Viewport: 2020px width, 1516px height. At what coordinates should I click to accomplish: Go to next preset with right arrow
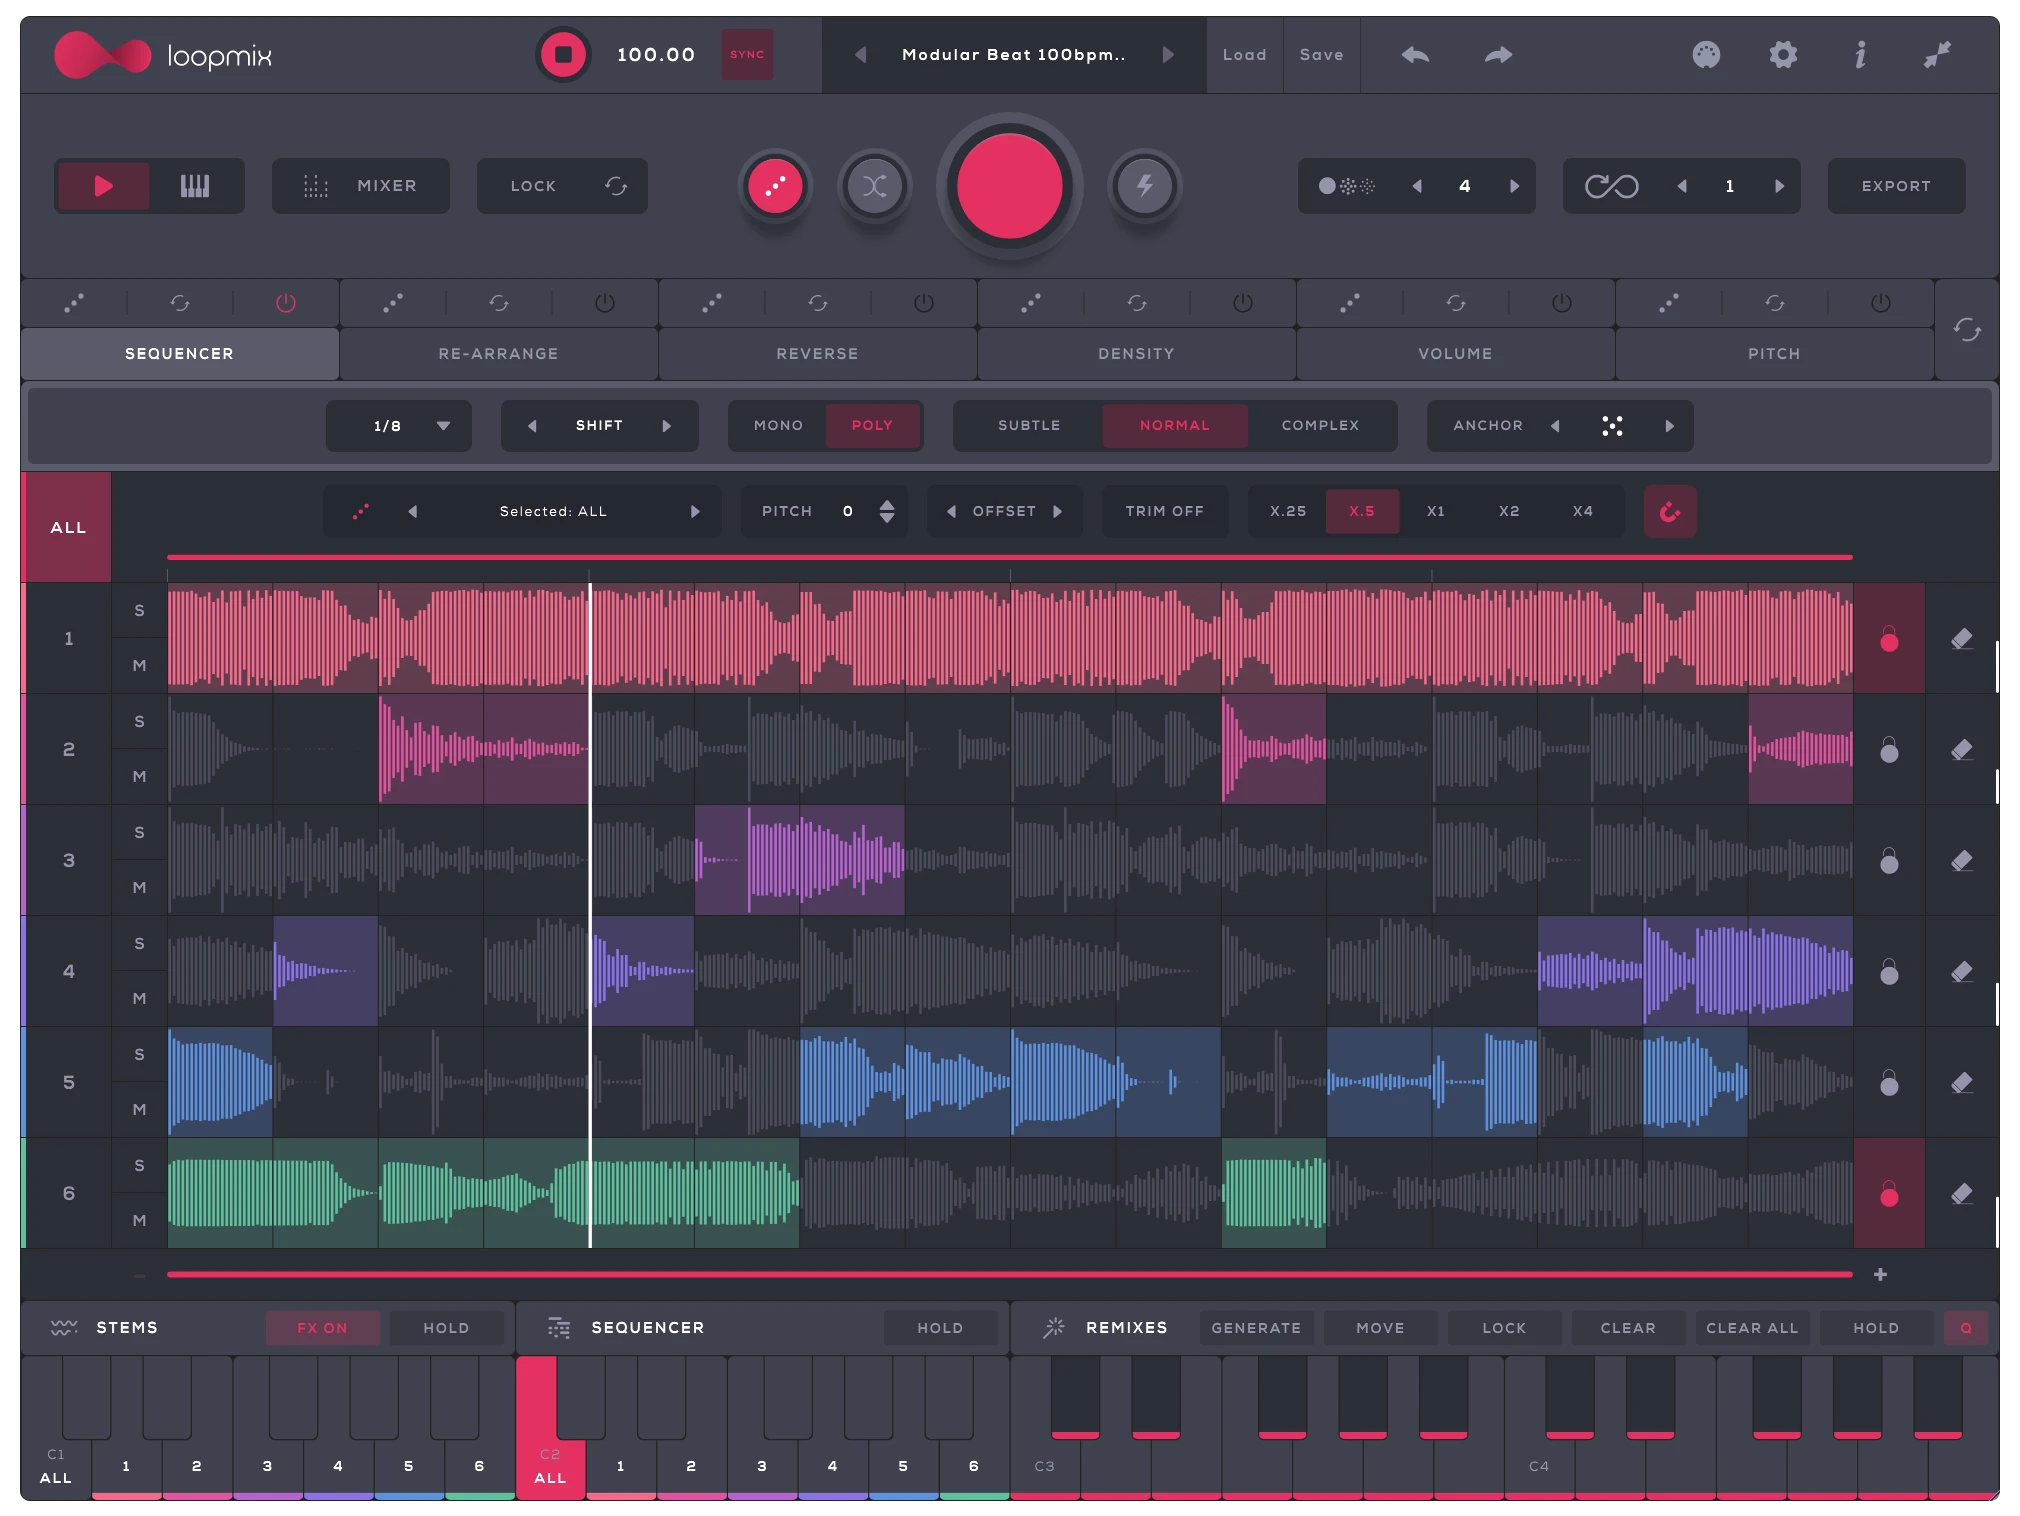click(x=1168, y=55)
